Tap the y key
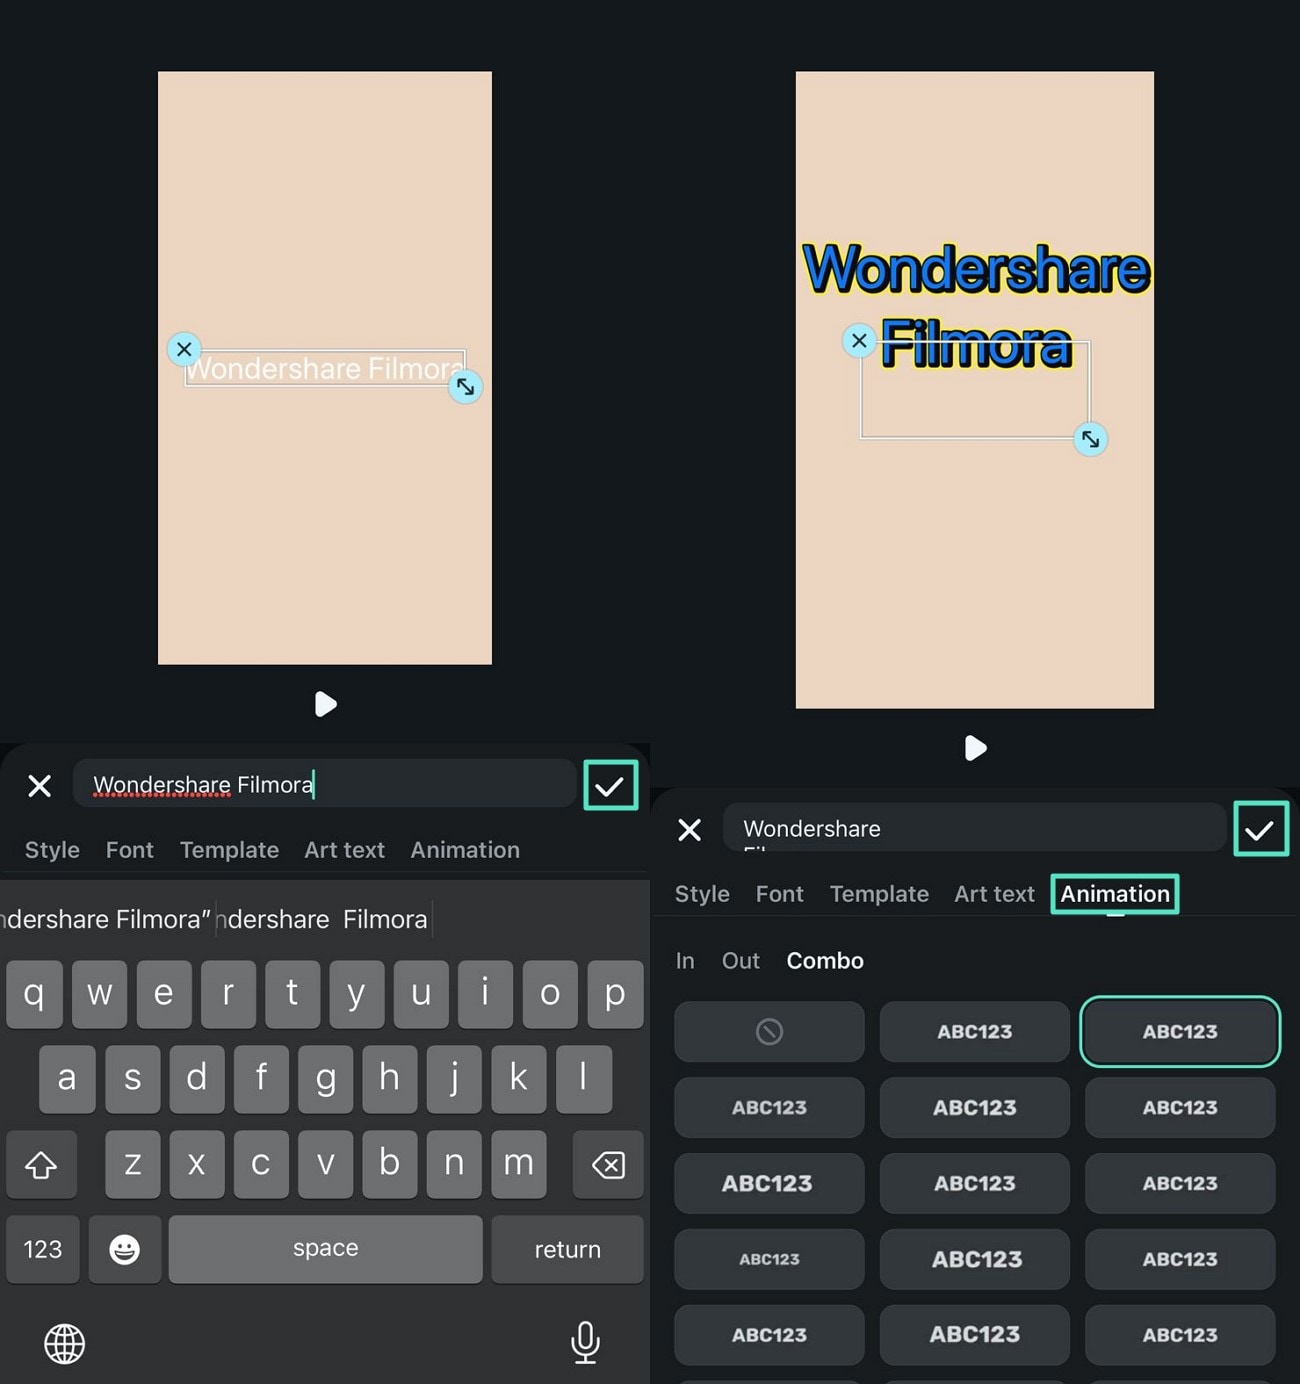The image size is (1300, 1384). coord(356,994)
